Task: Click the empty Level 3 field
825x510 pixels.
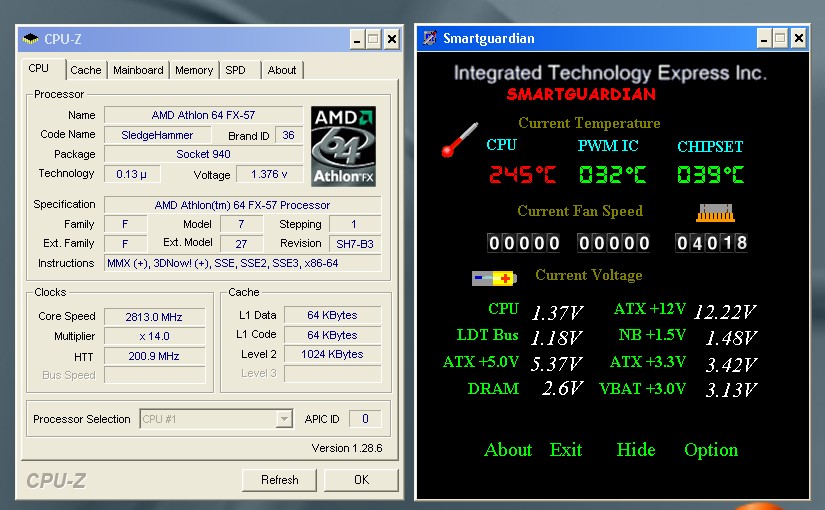Action: [x=332, y=374]
